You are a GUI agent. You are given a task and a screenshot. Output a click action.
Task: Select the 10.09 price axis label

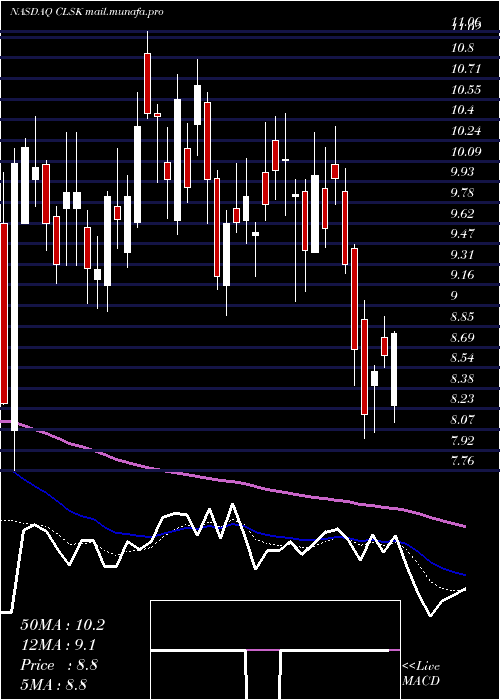(466, 152)
